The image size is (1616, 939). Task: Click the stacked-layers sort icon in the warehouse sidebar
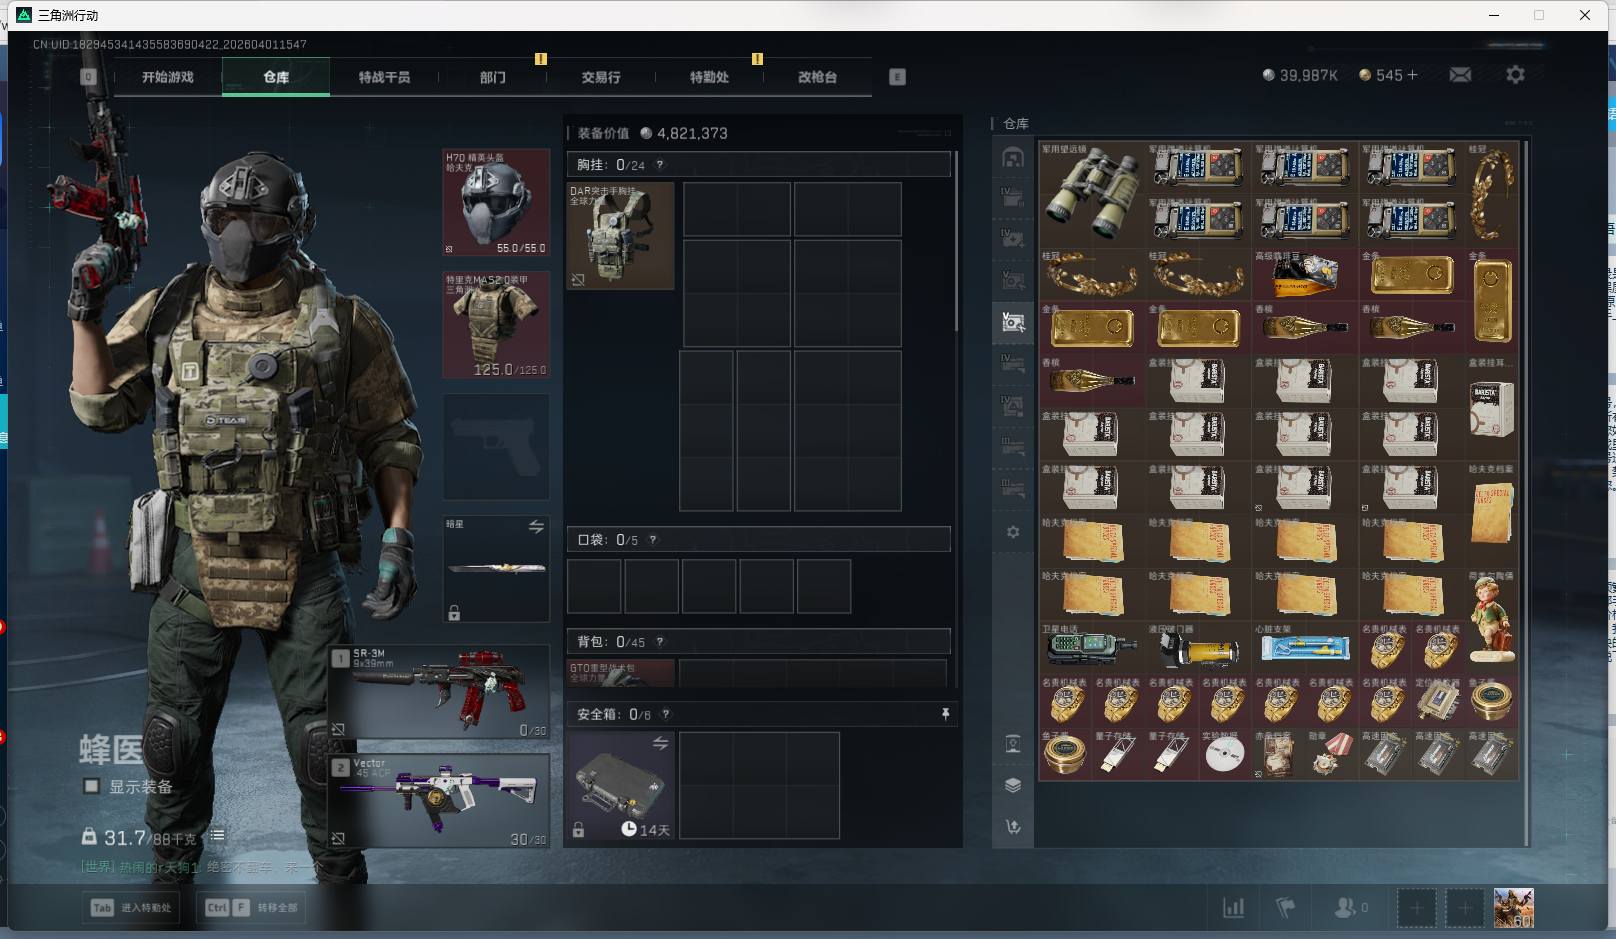1013,785
